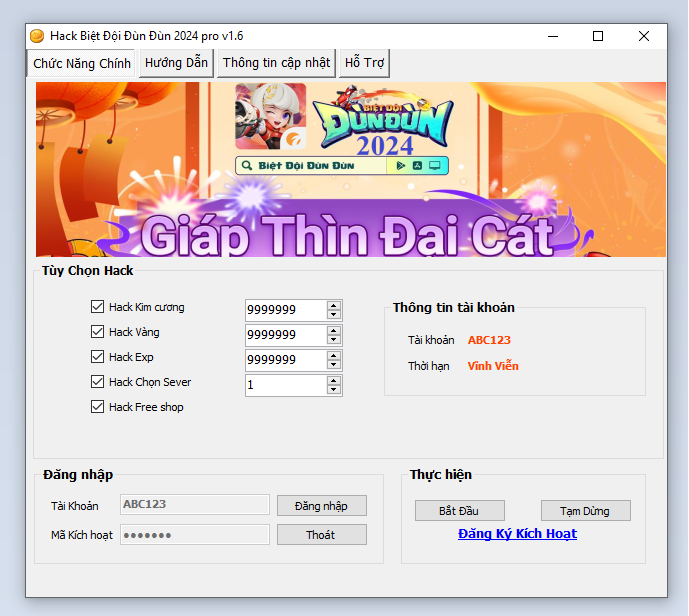Open the Hướng Dẫn tab

[x=176, y=63]
